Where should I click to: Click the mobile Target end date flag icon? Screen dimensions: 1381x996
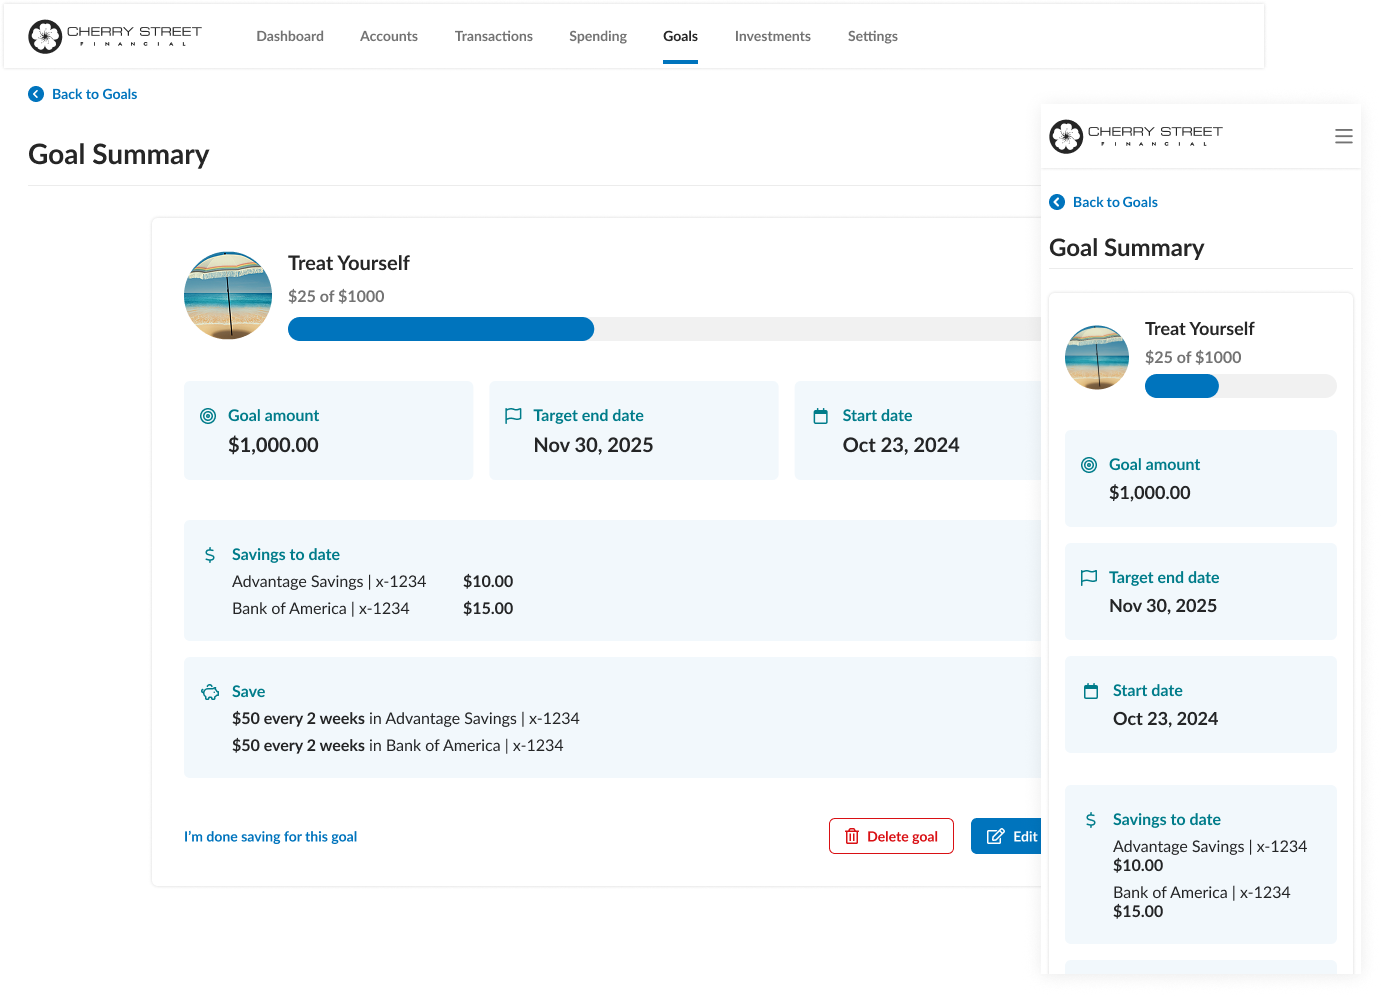(1089, 577)
